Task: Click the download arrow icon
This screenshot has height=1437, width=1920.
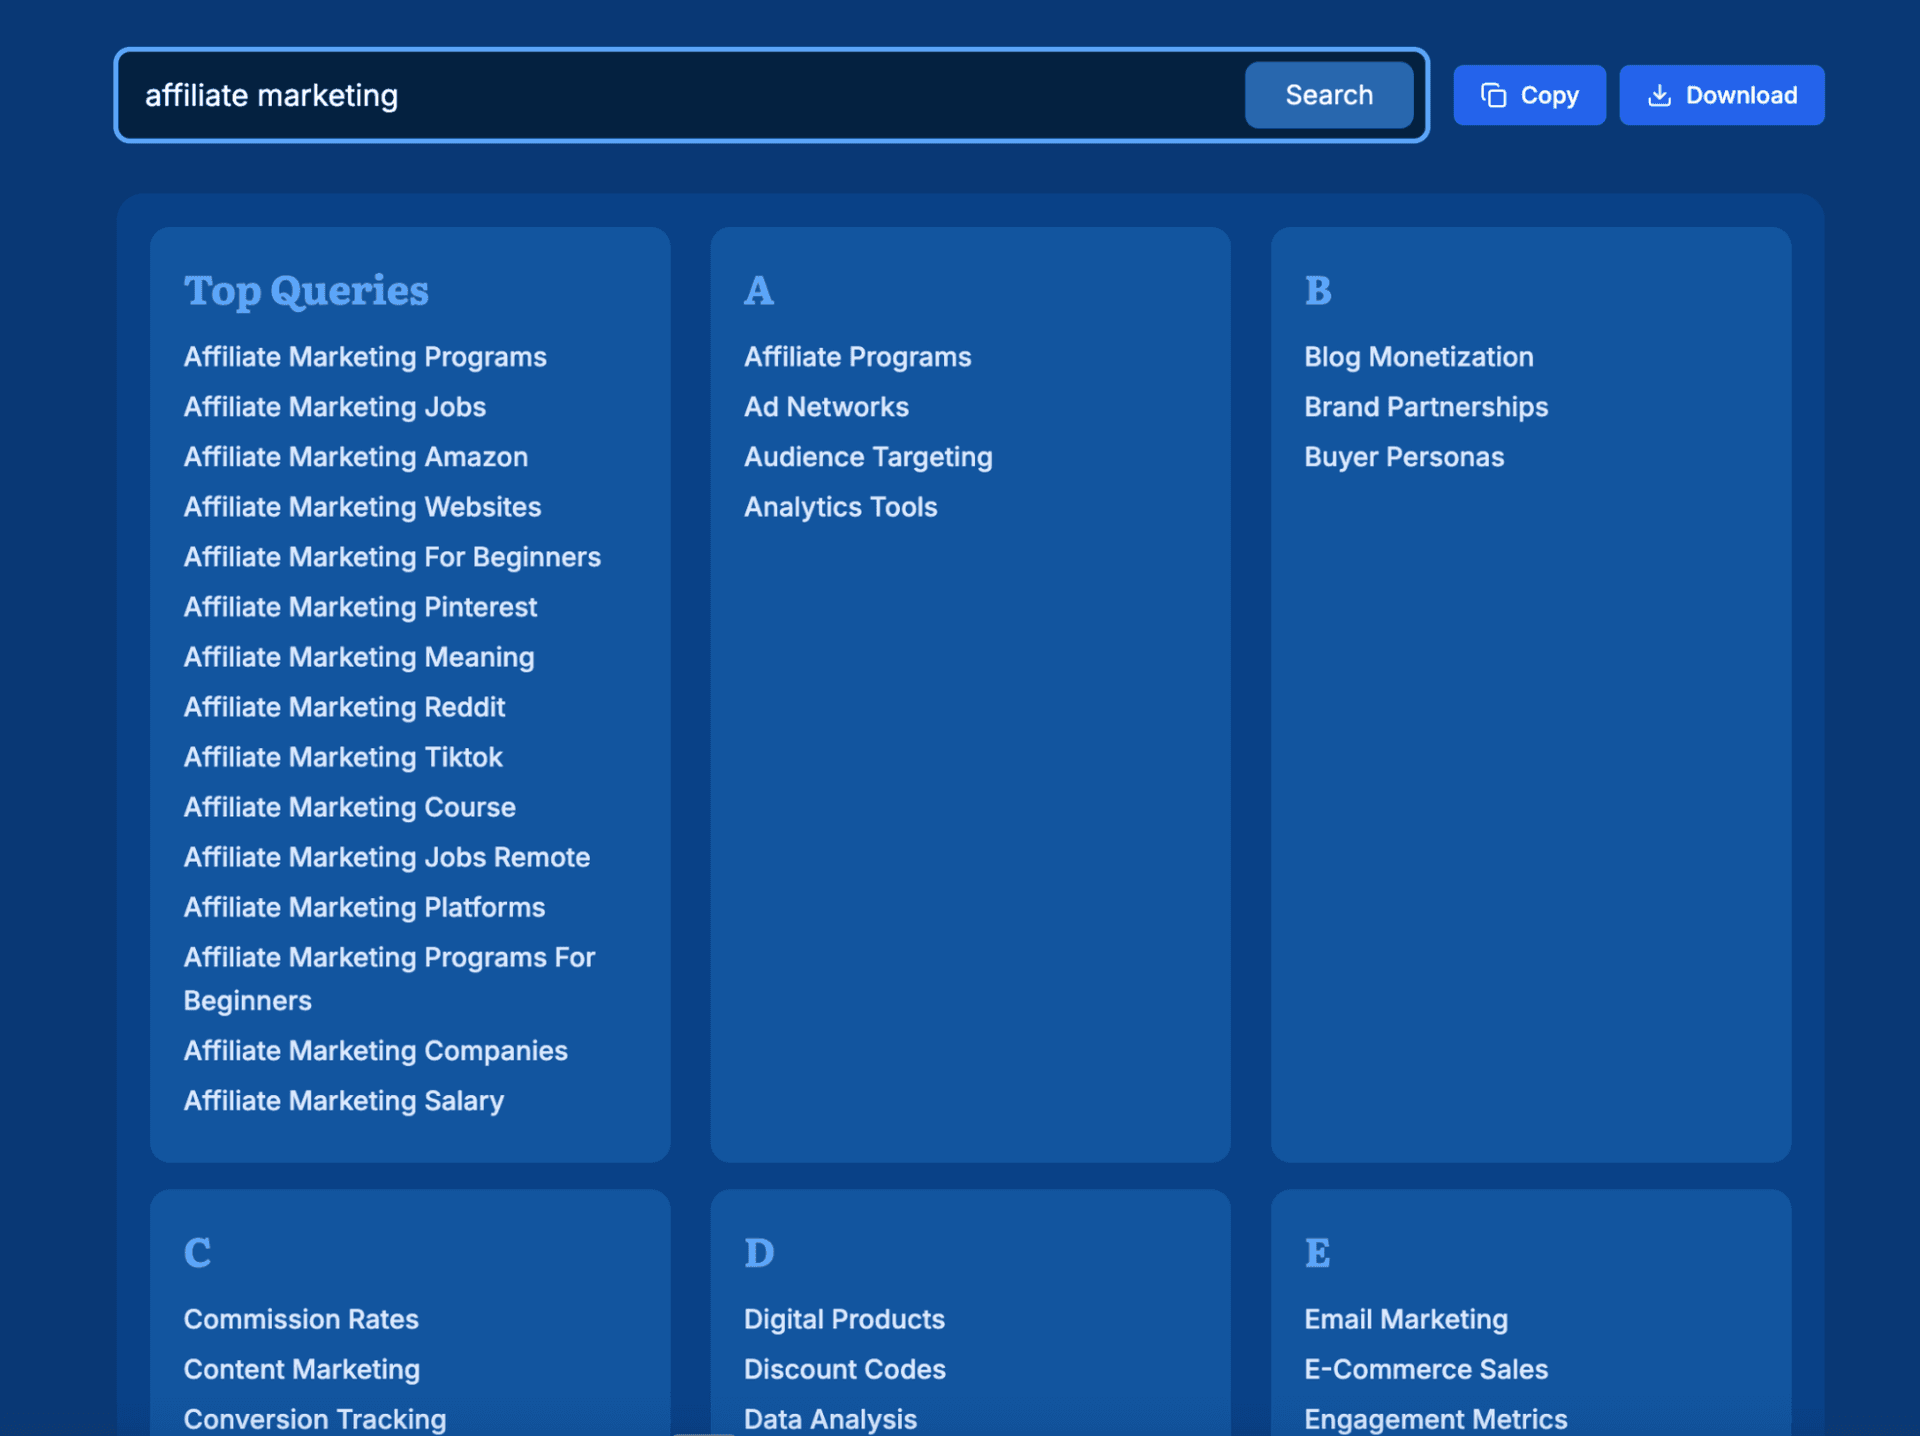Action: click(x=1659, y=95)
